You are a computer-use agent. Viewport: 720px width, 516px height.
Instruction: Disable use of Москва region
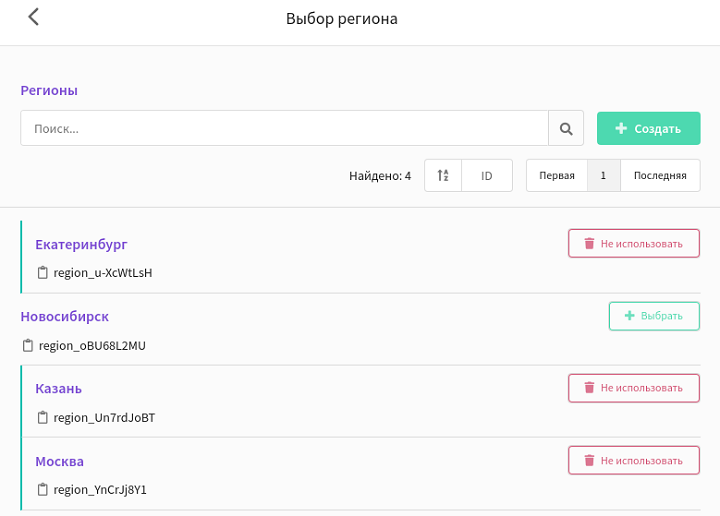[x=634, y=460]
